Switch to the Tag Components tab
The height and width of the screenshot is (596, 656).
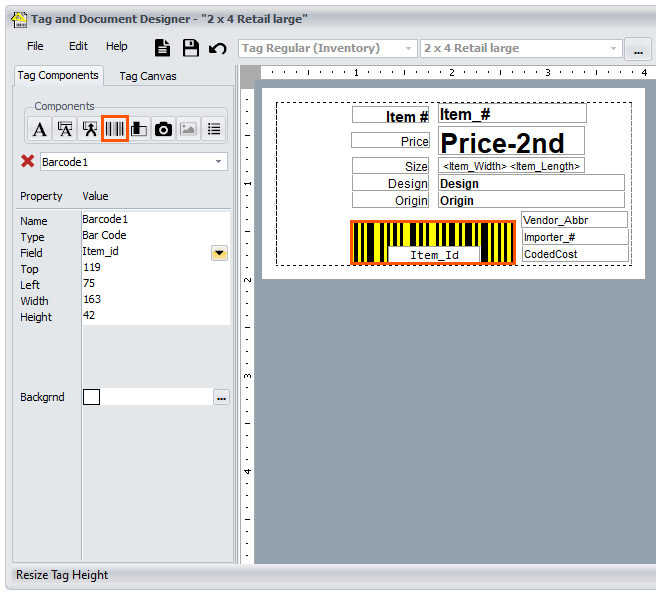(58, 75)
